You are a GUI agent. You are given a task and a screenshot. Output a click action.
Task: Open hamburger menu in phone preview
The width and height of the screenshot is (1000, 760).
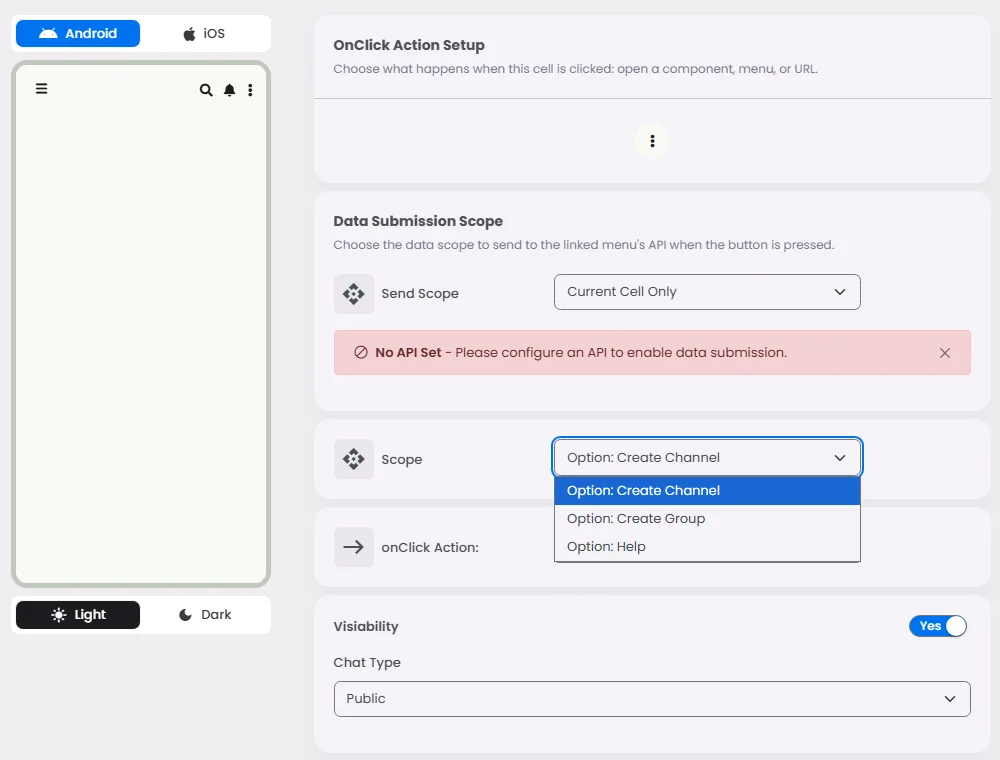[x=42, y=89]
